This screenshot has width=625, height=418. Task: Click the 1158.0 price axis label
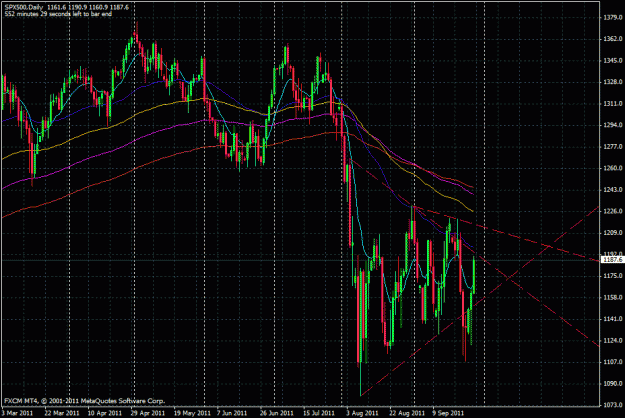click(613, 297)
